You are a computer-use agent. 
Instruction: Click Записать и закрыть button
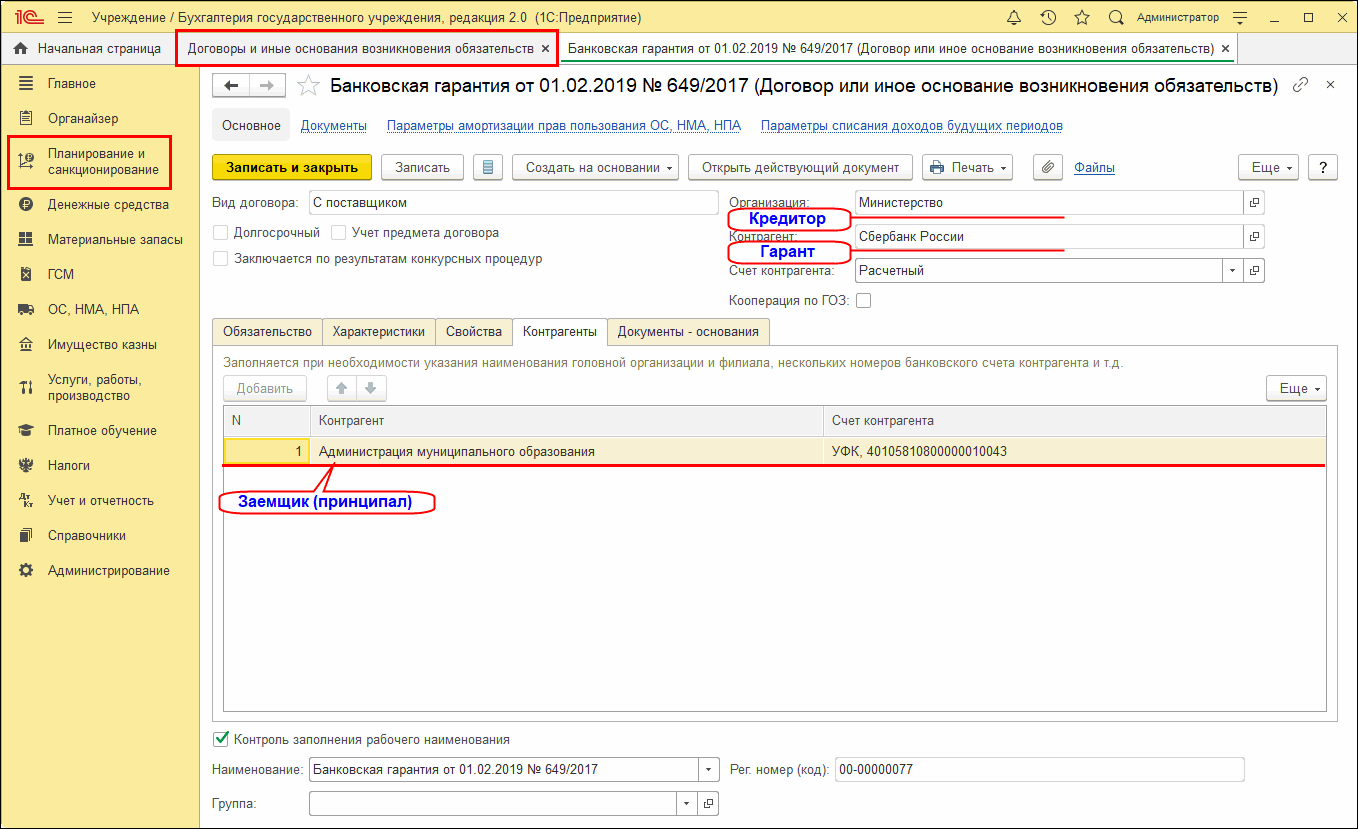click(293, 167)
